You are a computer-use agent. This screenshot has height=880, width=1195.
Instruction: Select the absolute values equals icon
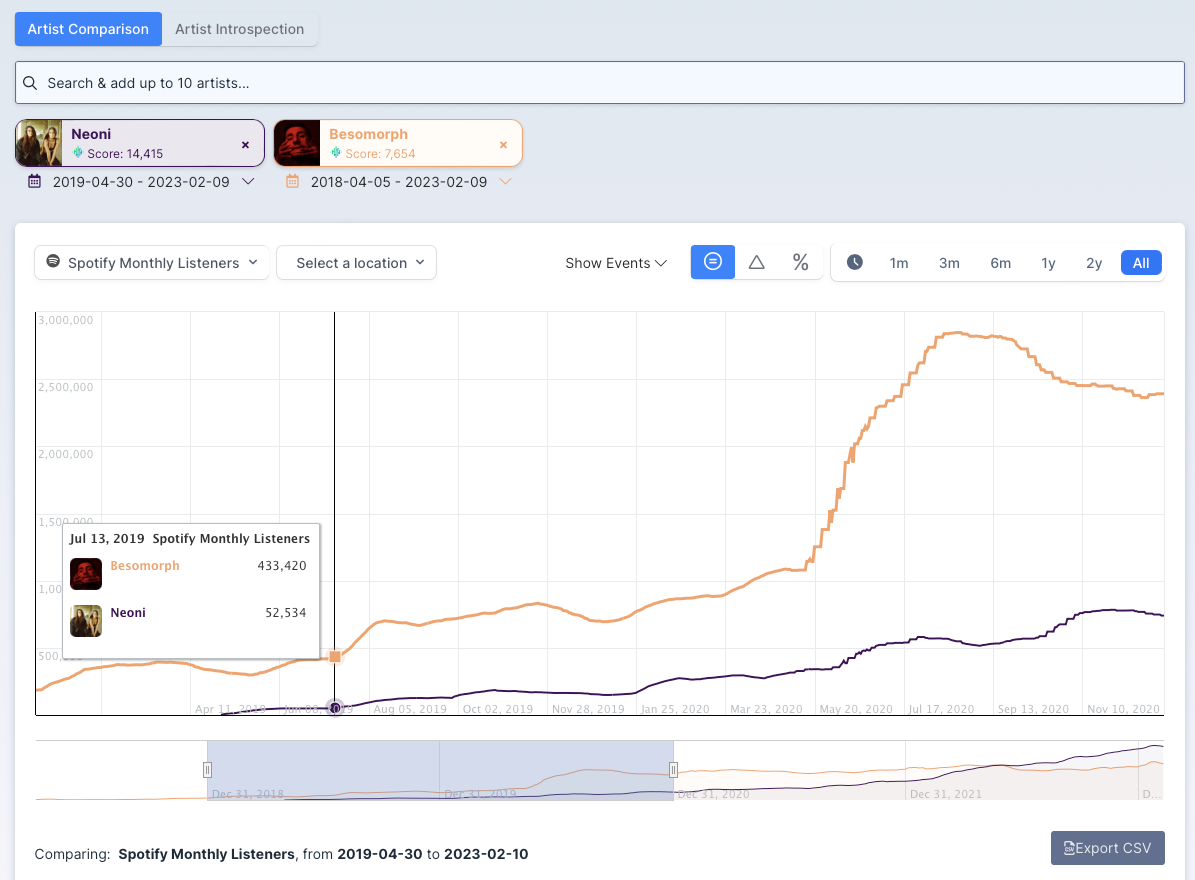tap(712, 262)
